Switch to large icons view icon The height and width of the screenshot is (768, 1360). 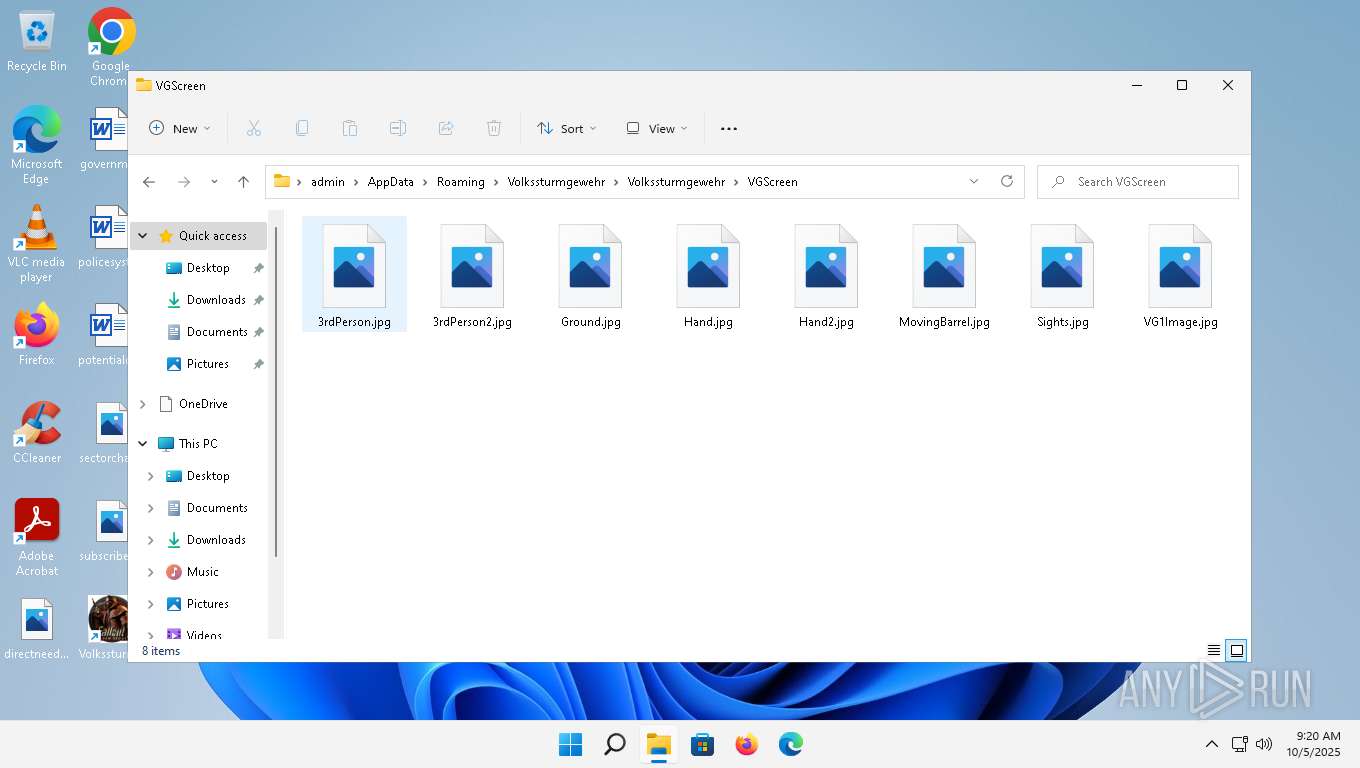click(1237, 650)
